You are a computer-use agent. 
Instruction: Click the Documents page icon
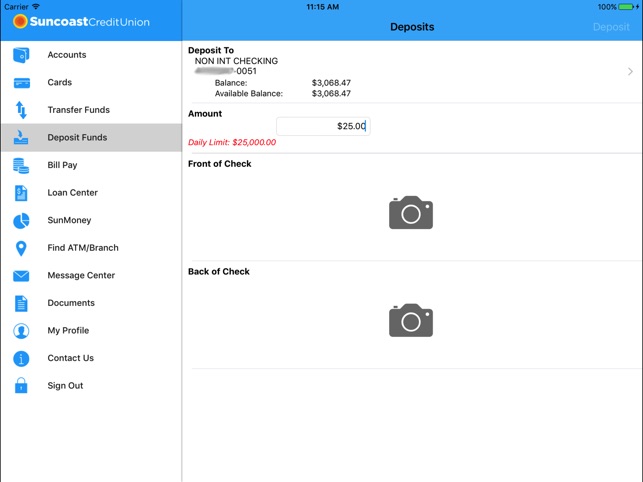point(21,303)
